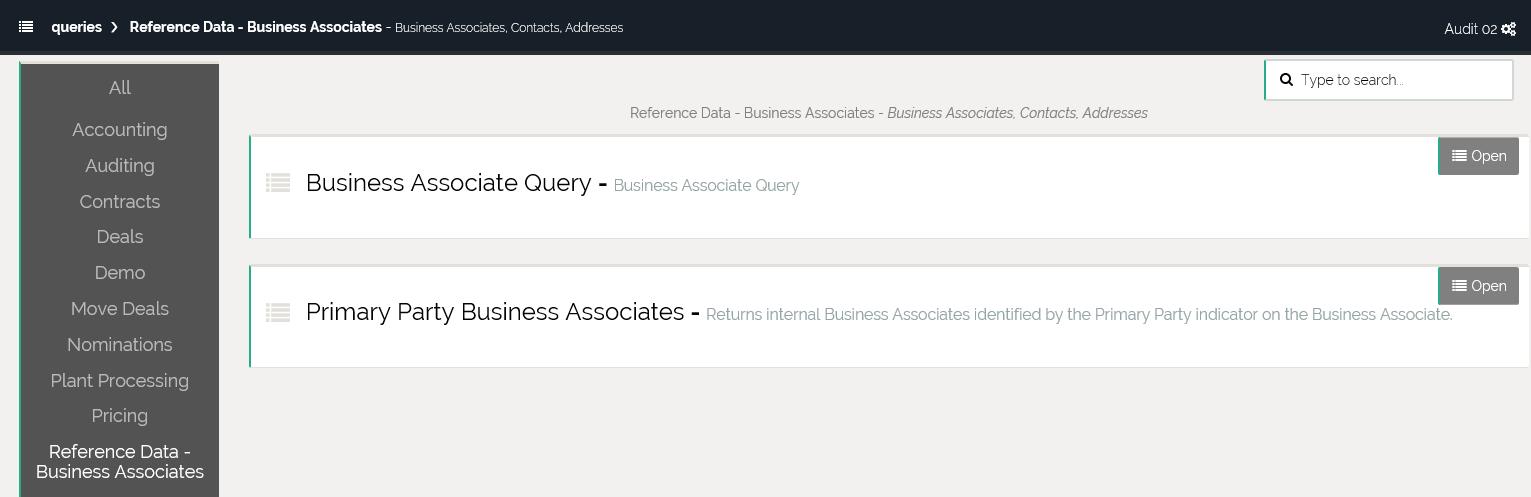
Task: Select Pricing in the sidebar
Action: [x=119, y=416]
